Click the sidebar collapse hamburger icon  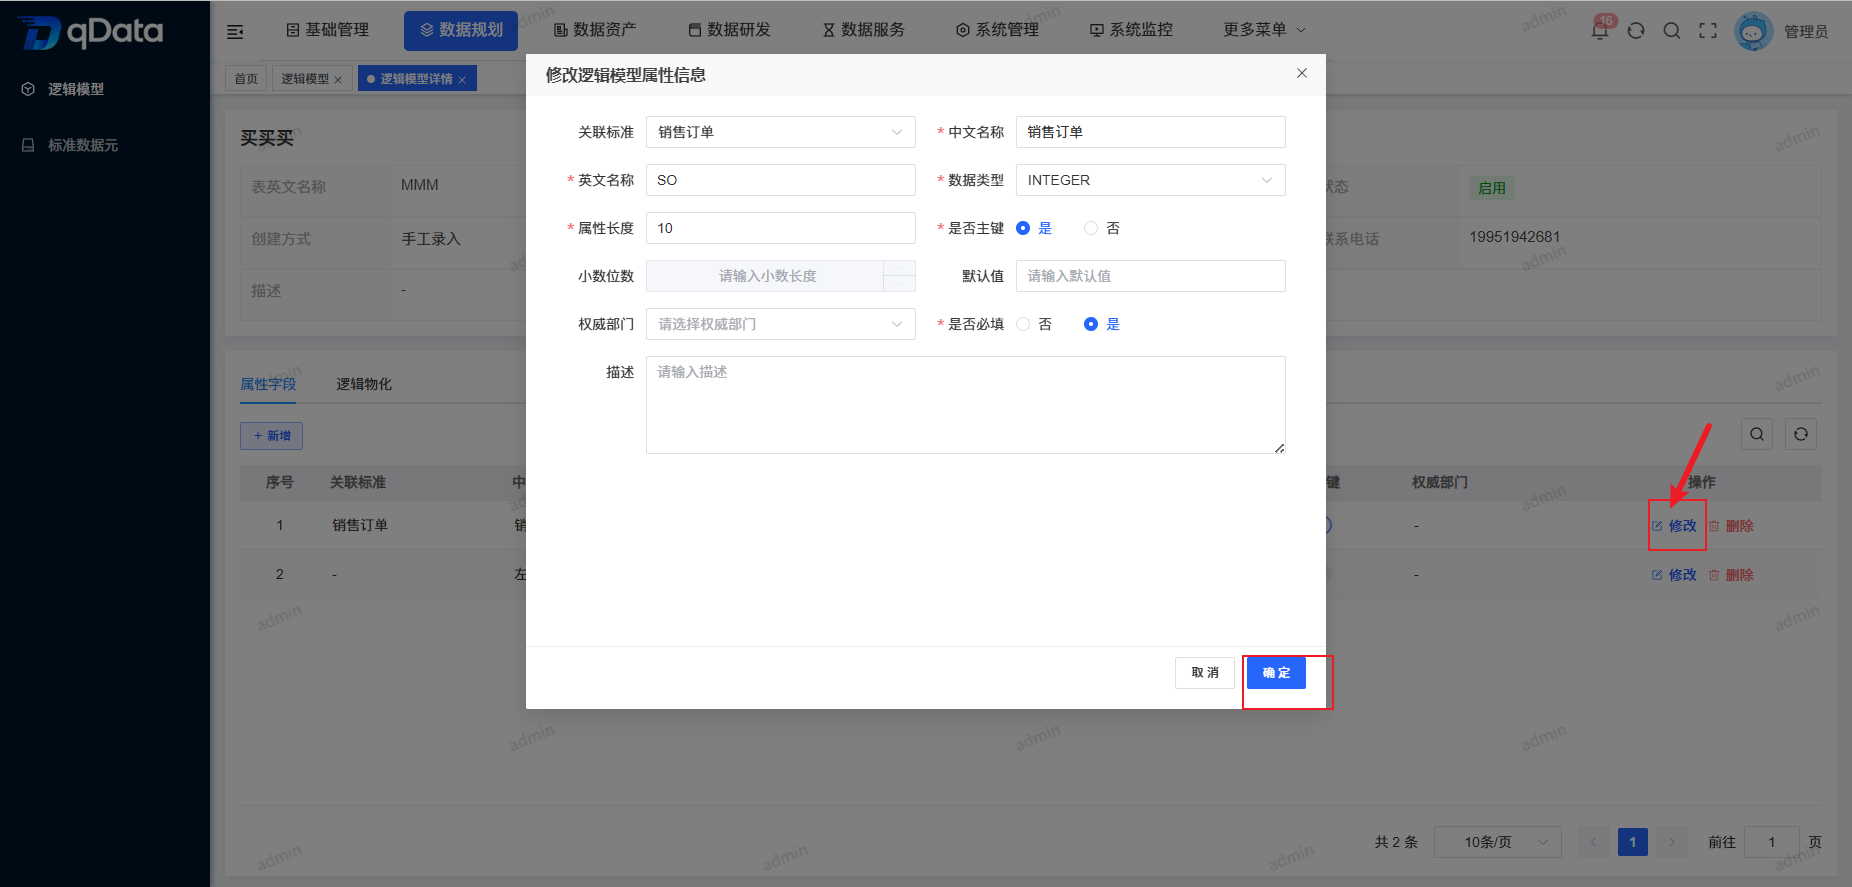[x=235, y=31]
